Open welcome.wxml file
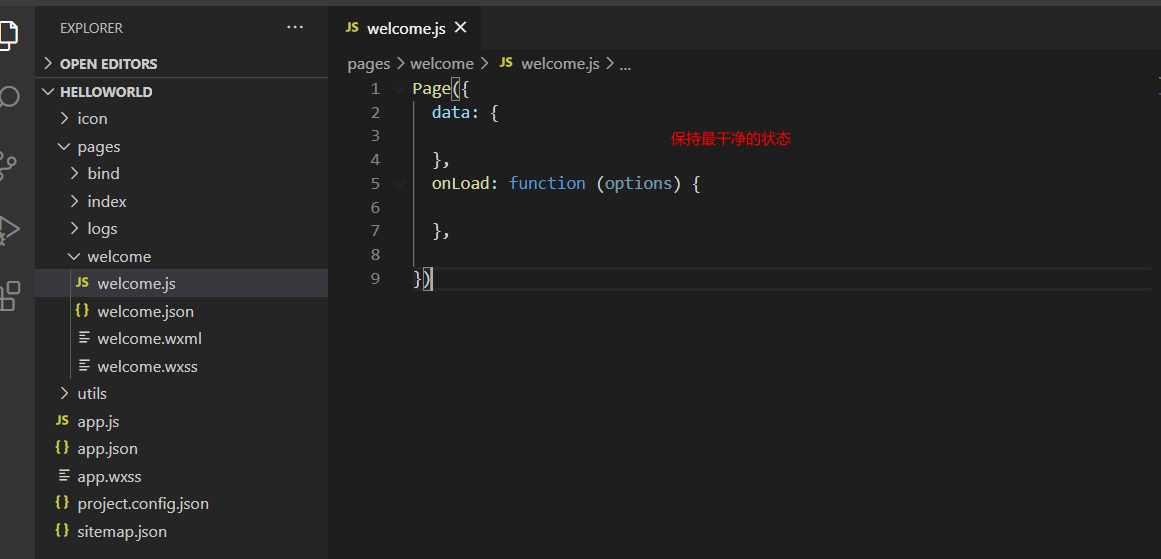Screen dimensions: 1161x559 181,338
